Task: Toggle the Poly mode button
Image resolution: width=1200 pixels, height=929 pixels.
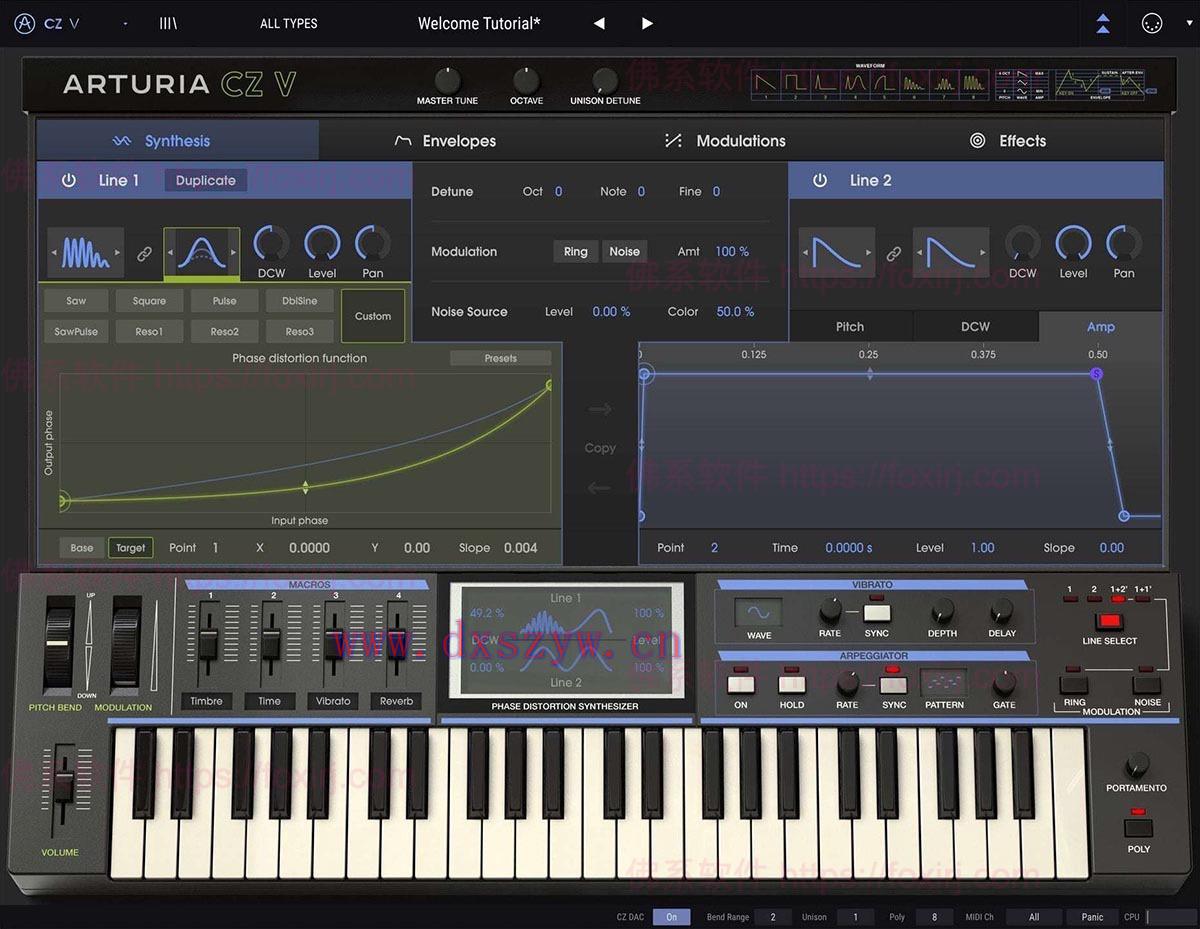Action: point(1139,828)
